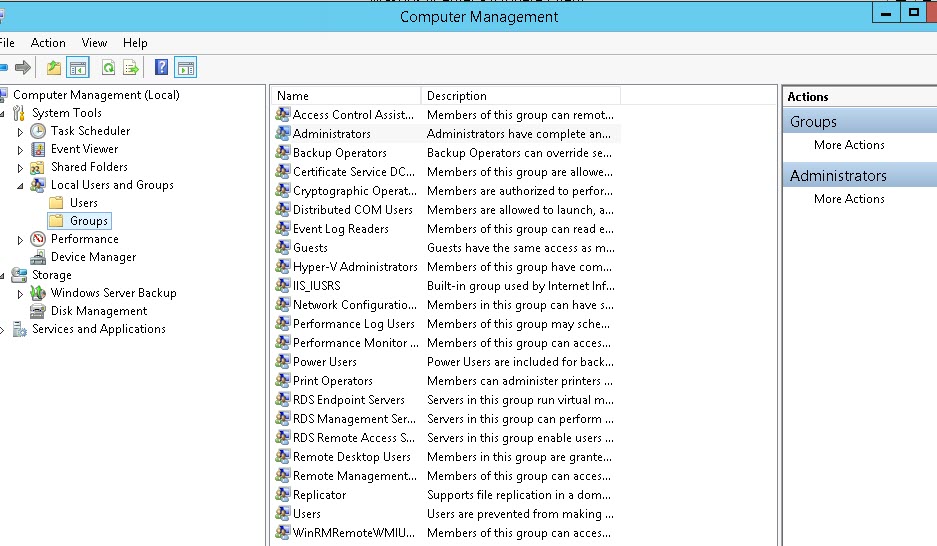
Task: Click the Refresh toolbar icon
Action: click(x=107, y=68)
